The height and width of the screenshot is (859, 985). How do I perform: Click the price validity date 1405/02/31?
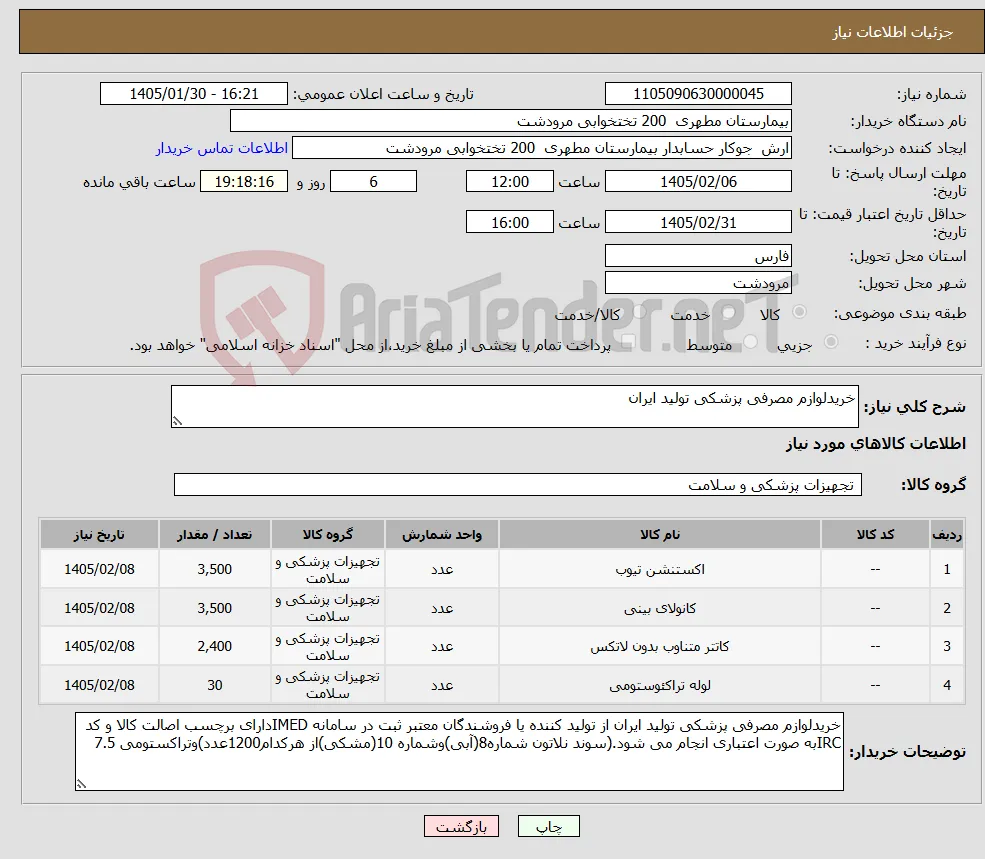coord(698,222)
